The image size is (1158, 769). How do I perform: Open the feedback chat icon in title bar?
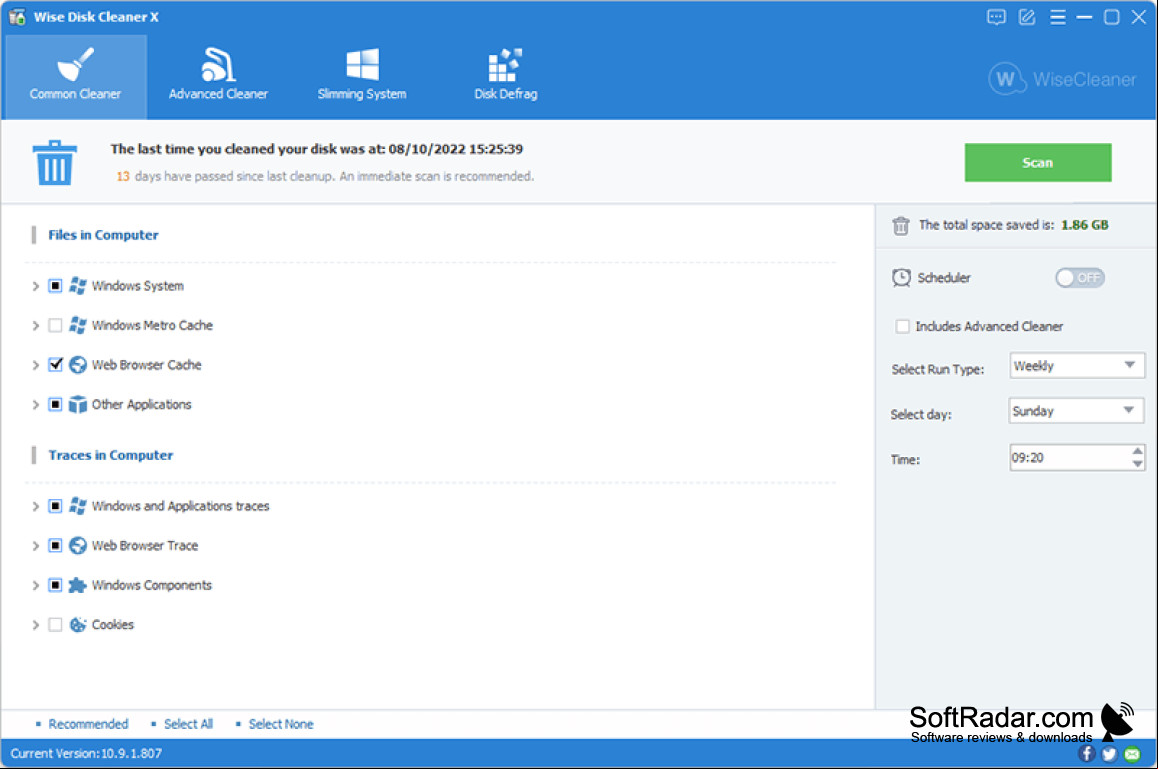[996, 17]
